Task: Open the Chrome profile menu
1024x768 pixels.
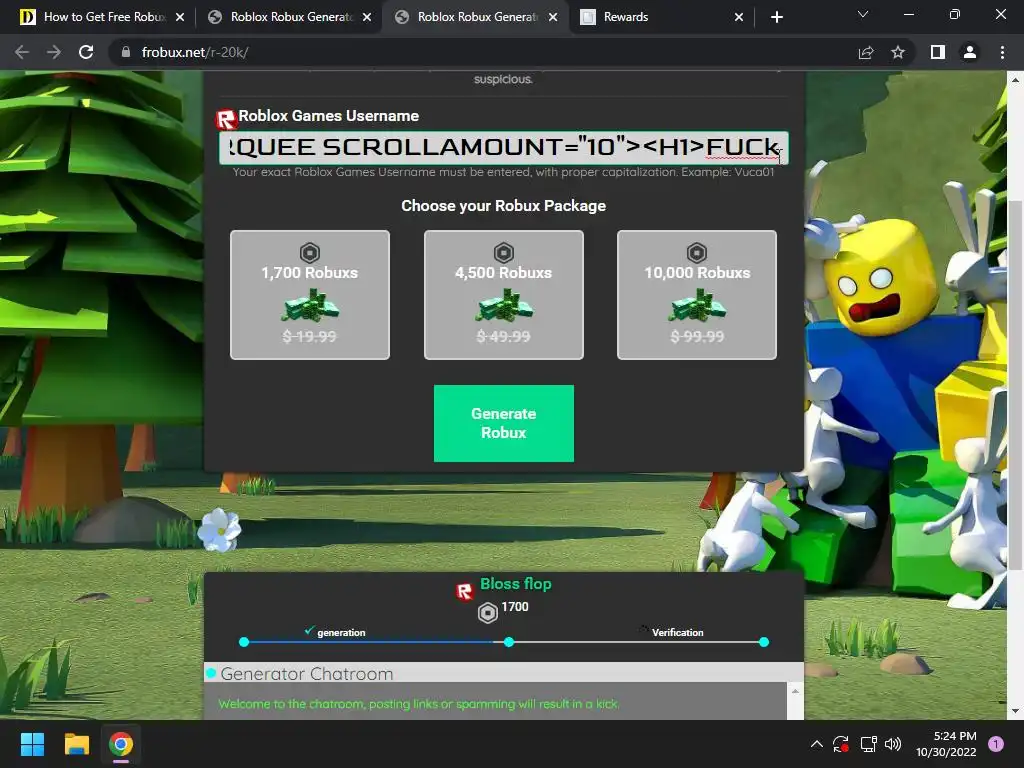Action: coord(970,52)
